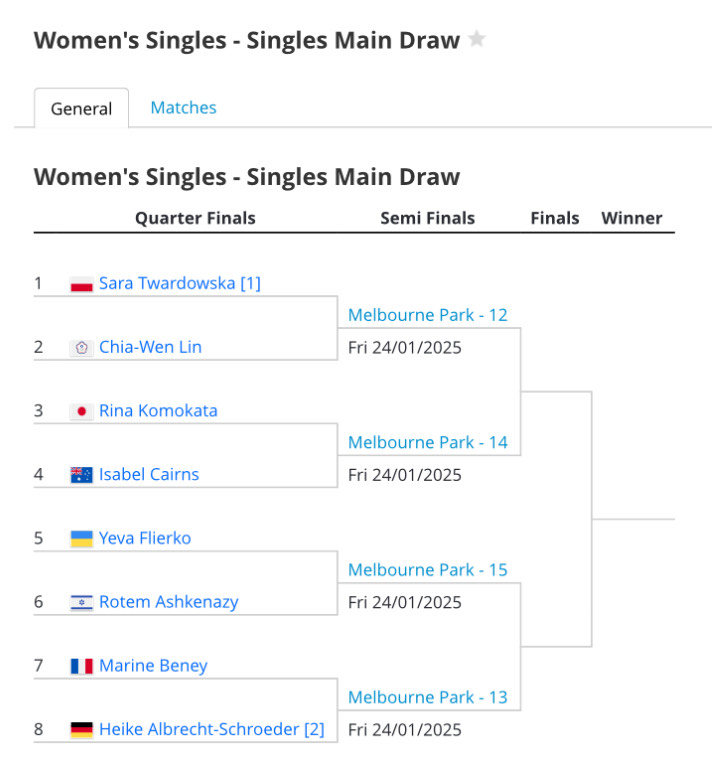Open Isabel Cairns player link
Image resolution: width=712 pixels, height=758 pixels.
(x=149, y=475)
